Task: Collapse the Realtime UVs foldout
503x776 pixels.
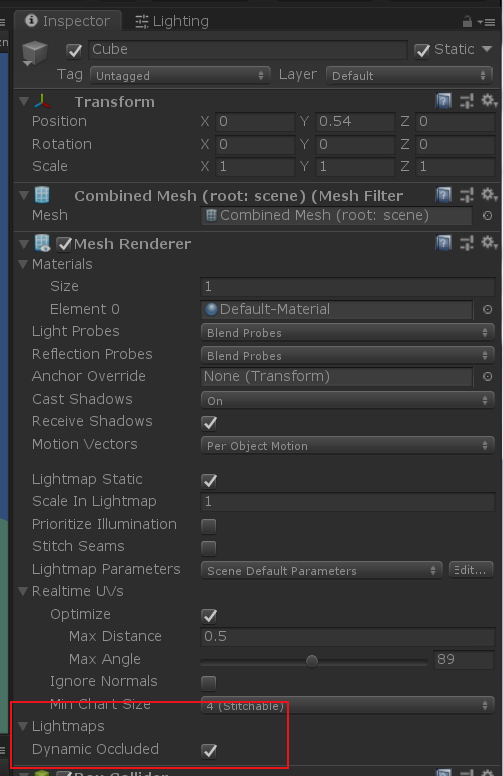Action: (23, 591)
